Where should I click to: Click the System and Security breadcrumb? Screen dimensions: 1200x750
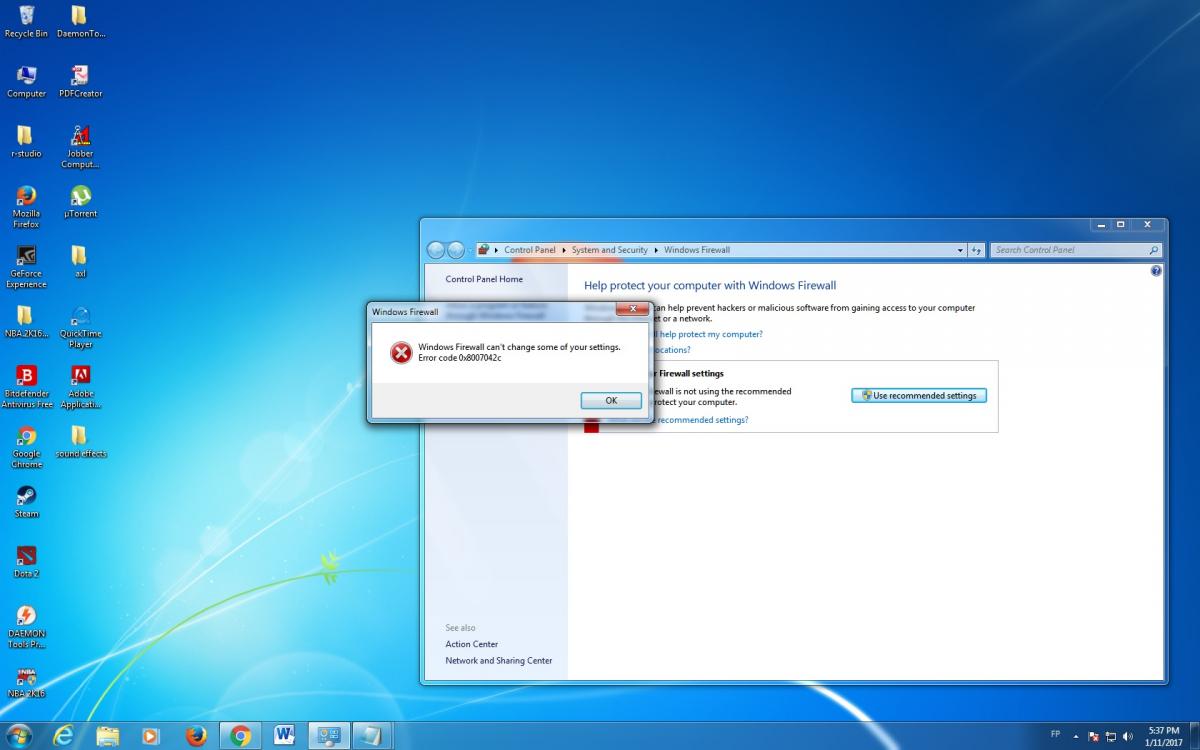[x=610, y=250]
